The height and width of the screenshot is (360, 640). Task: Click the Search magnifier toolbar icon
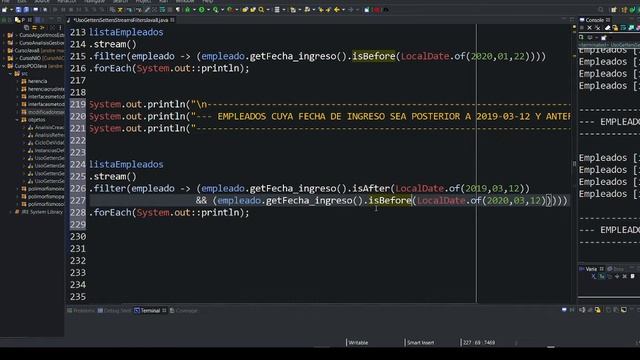click(x=261, y=9)
